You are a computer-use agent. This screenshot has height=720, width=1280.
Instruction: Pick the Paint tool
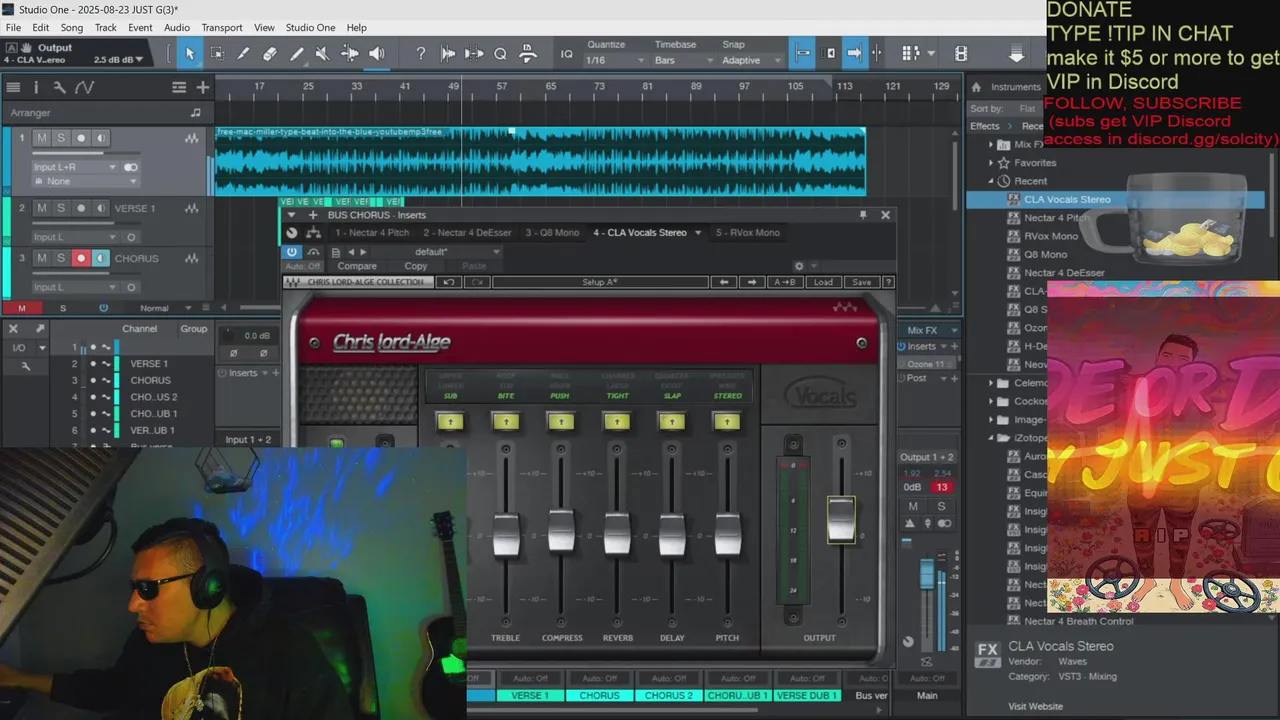(296, 54)
